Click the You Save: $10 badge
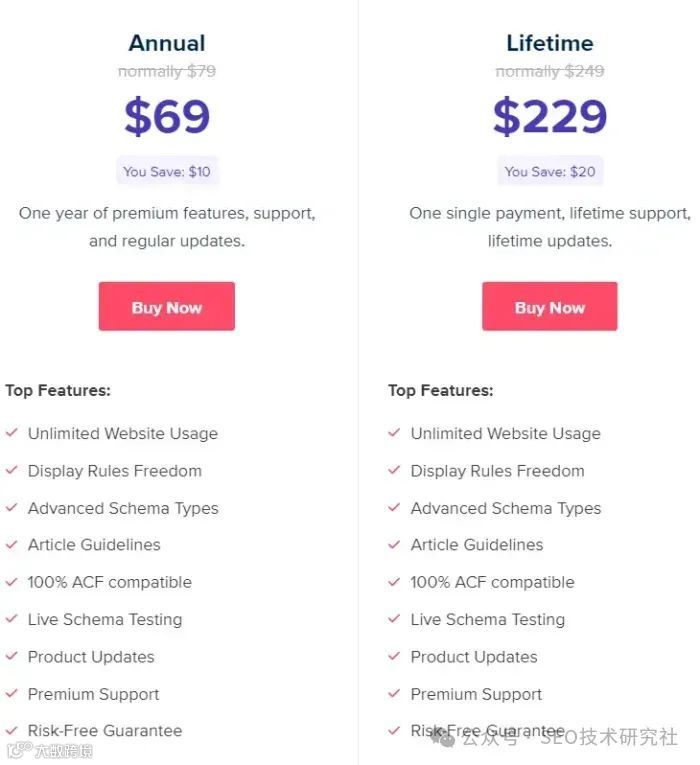 167,171
